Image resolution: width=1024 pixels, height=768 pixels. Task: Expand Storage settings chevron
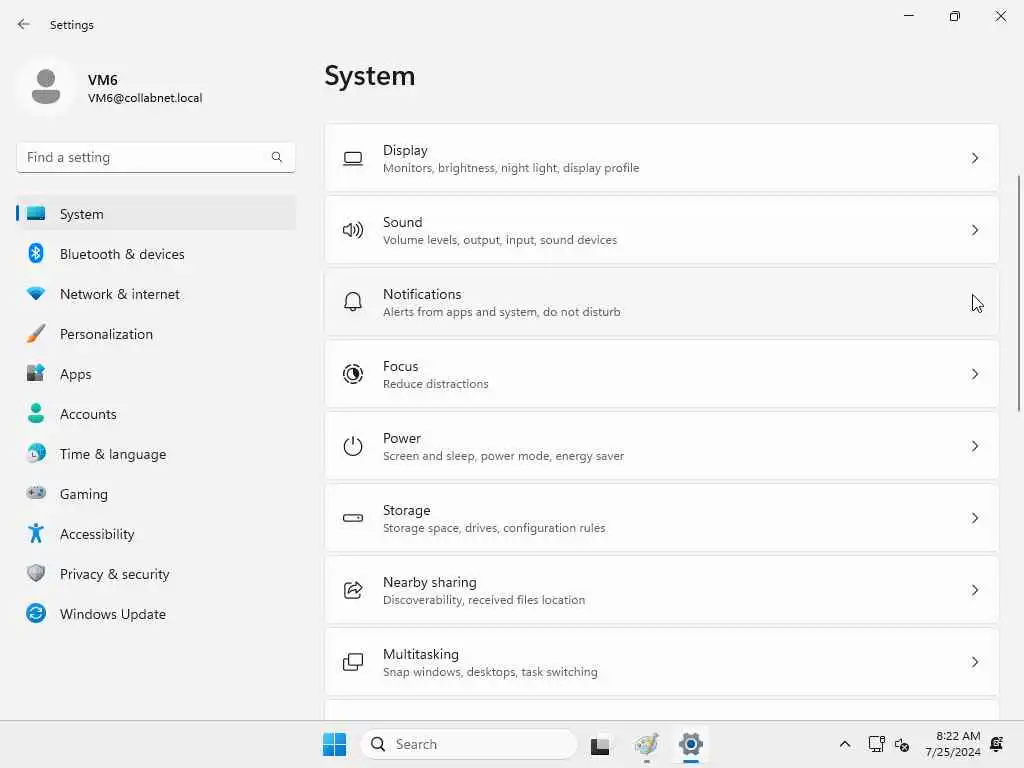[x=974, y=518]
